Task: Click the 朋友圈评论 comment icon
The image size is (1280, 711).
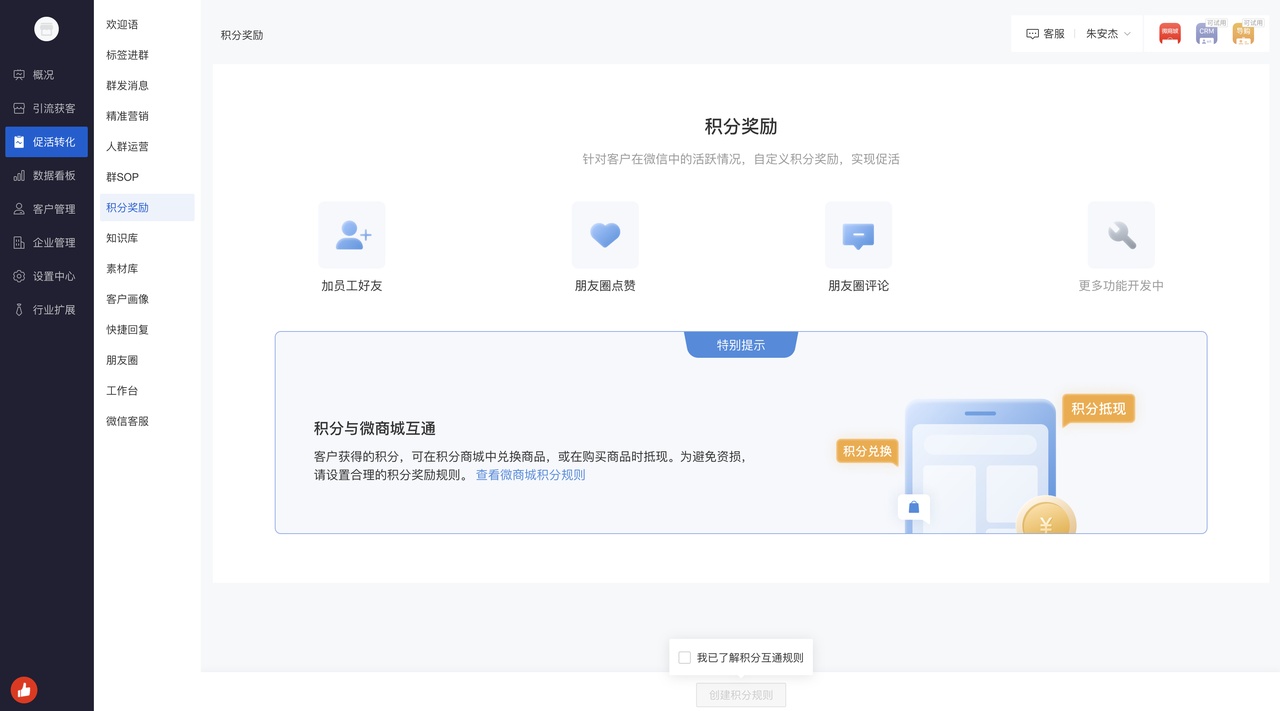Action: tap(858, 235)
